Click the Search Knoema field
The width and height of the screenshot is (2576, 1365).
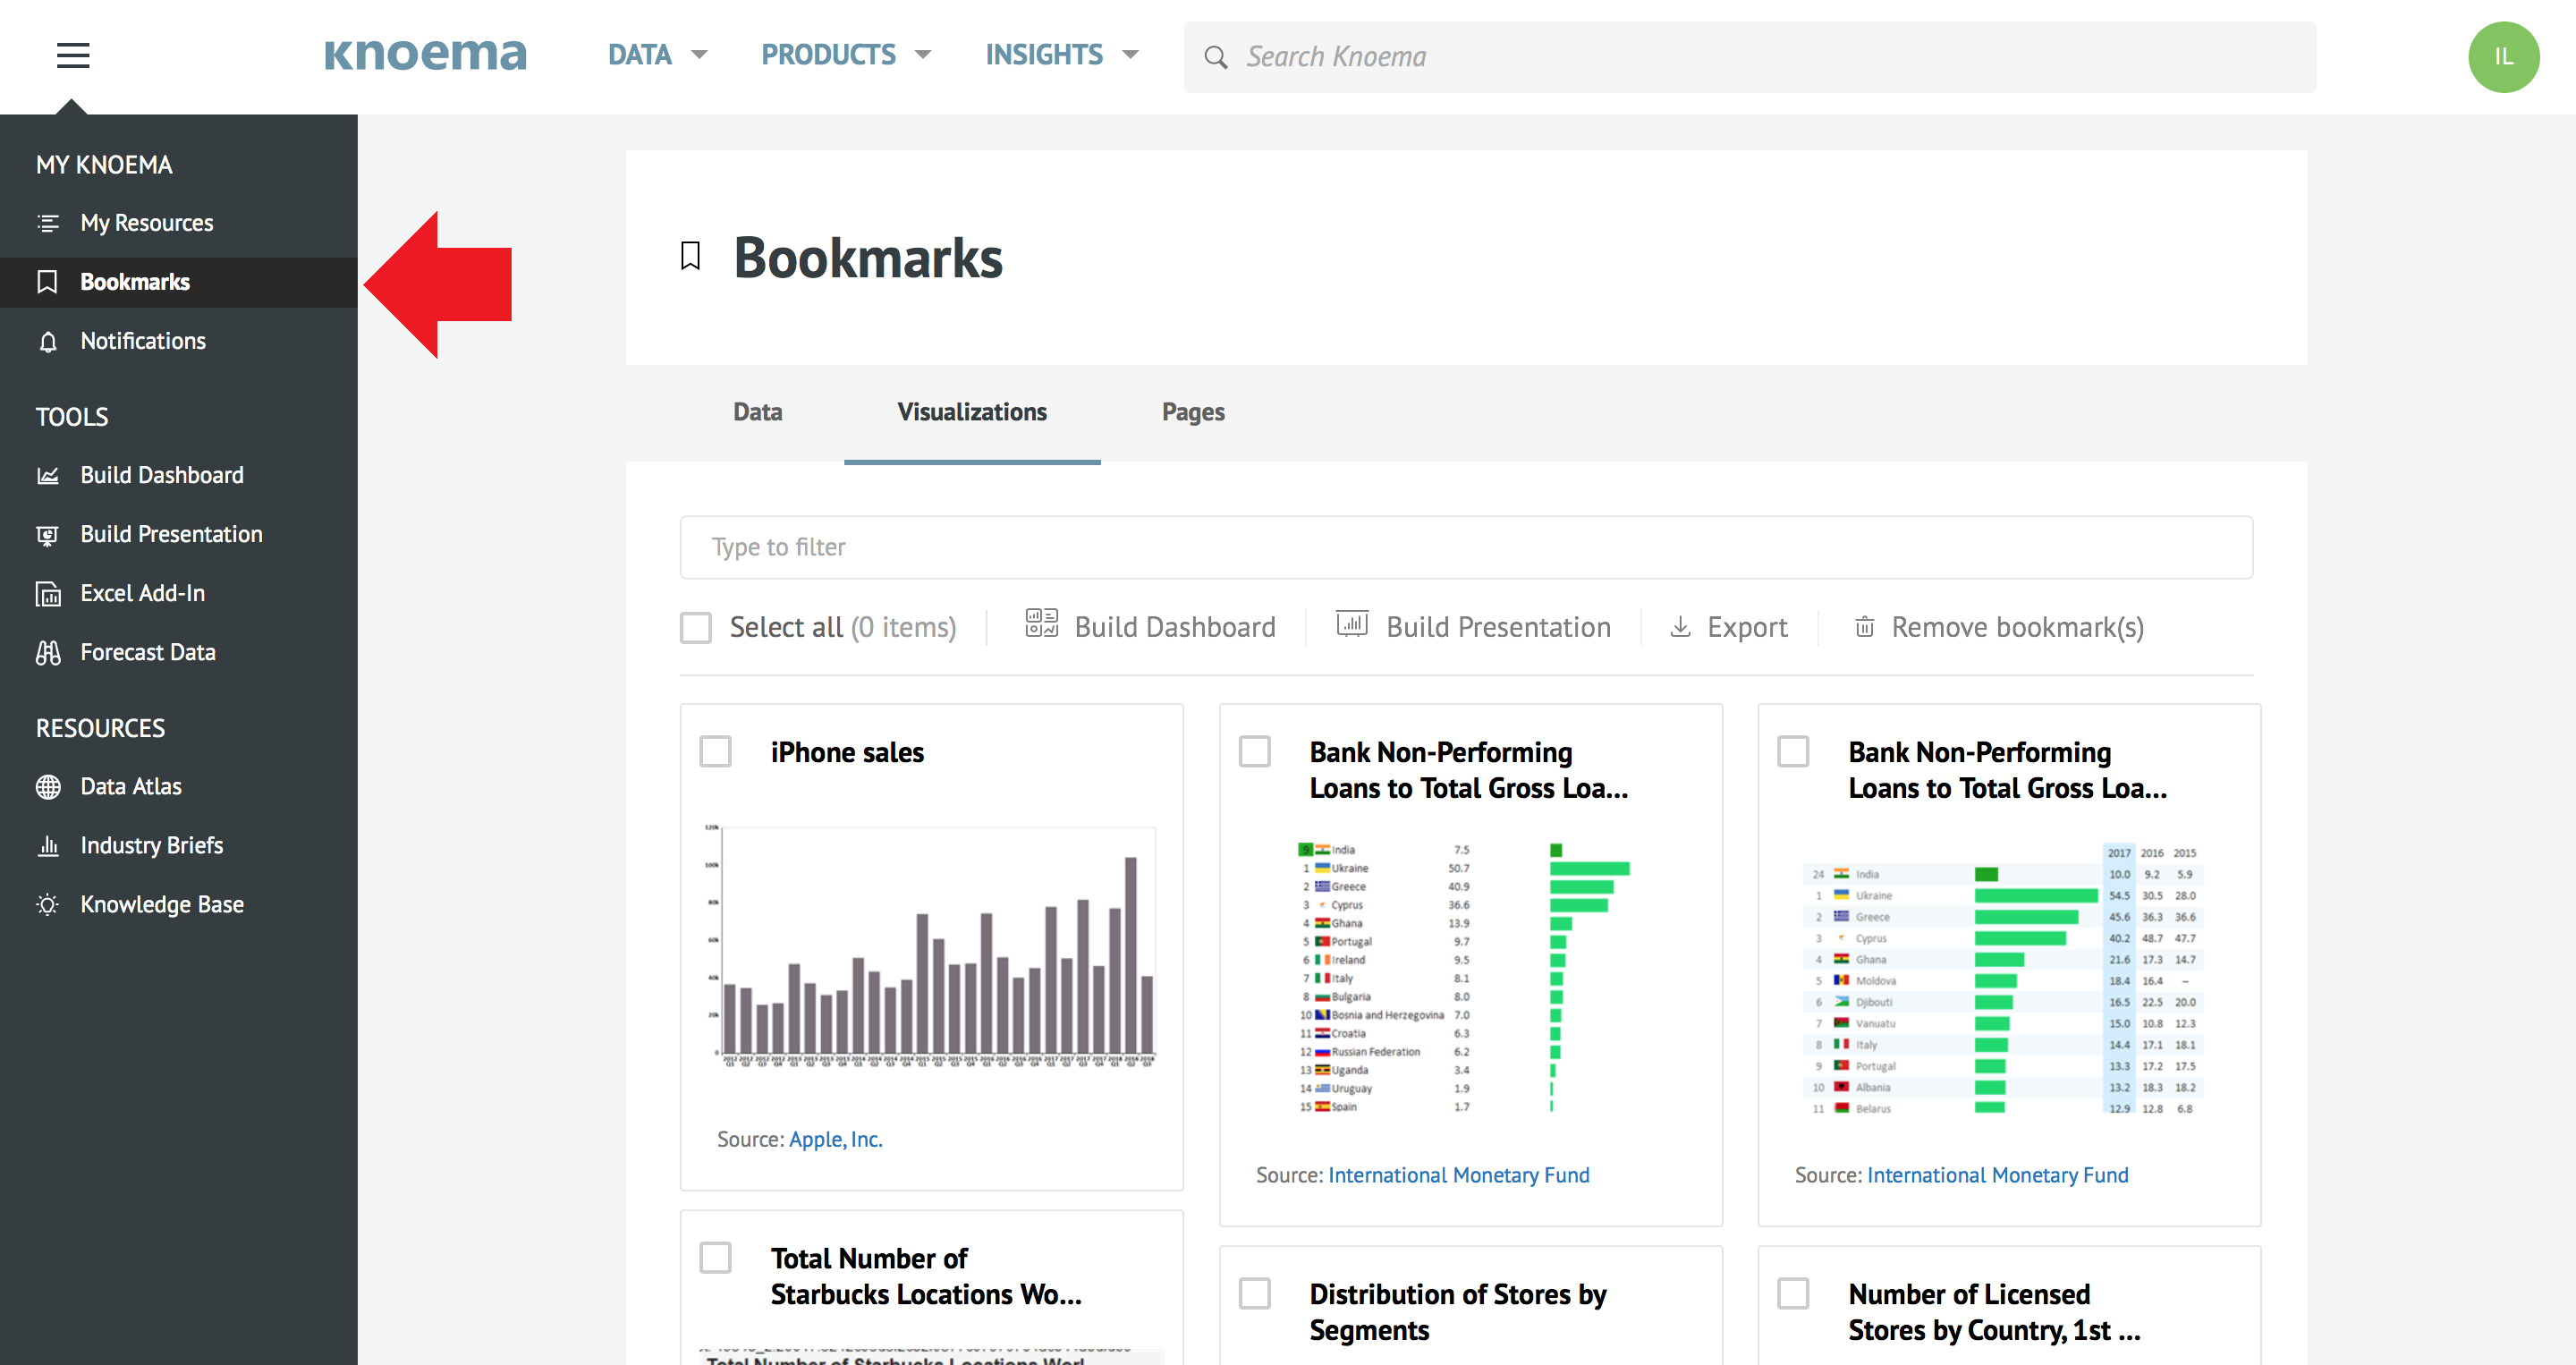coord(1749,57)
